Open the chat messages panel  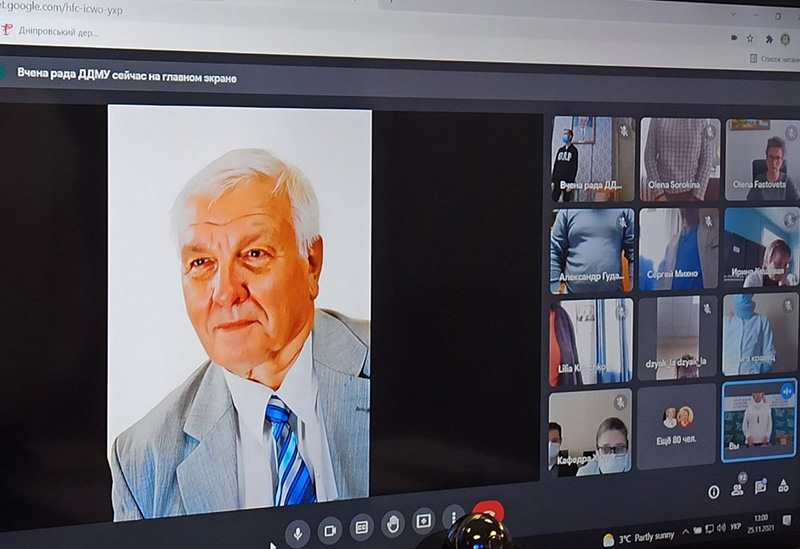(761, 488)
